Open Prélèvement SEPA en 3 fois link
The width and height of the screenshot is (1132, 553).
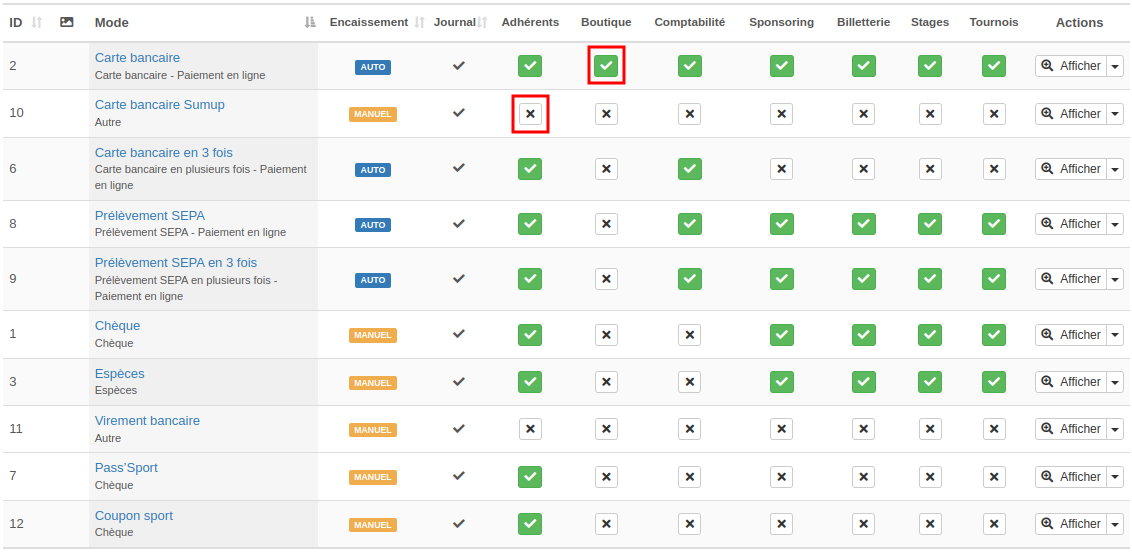click(x=175, y=263)
